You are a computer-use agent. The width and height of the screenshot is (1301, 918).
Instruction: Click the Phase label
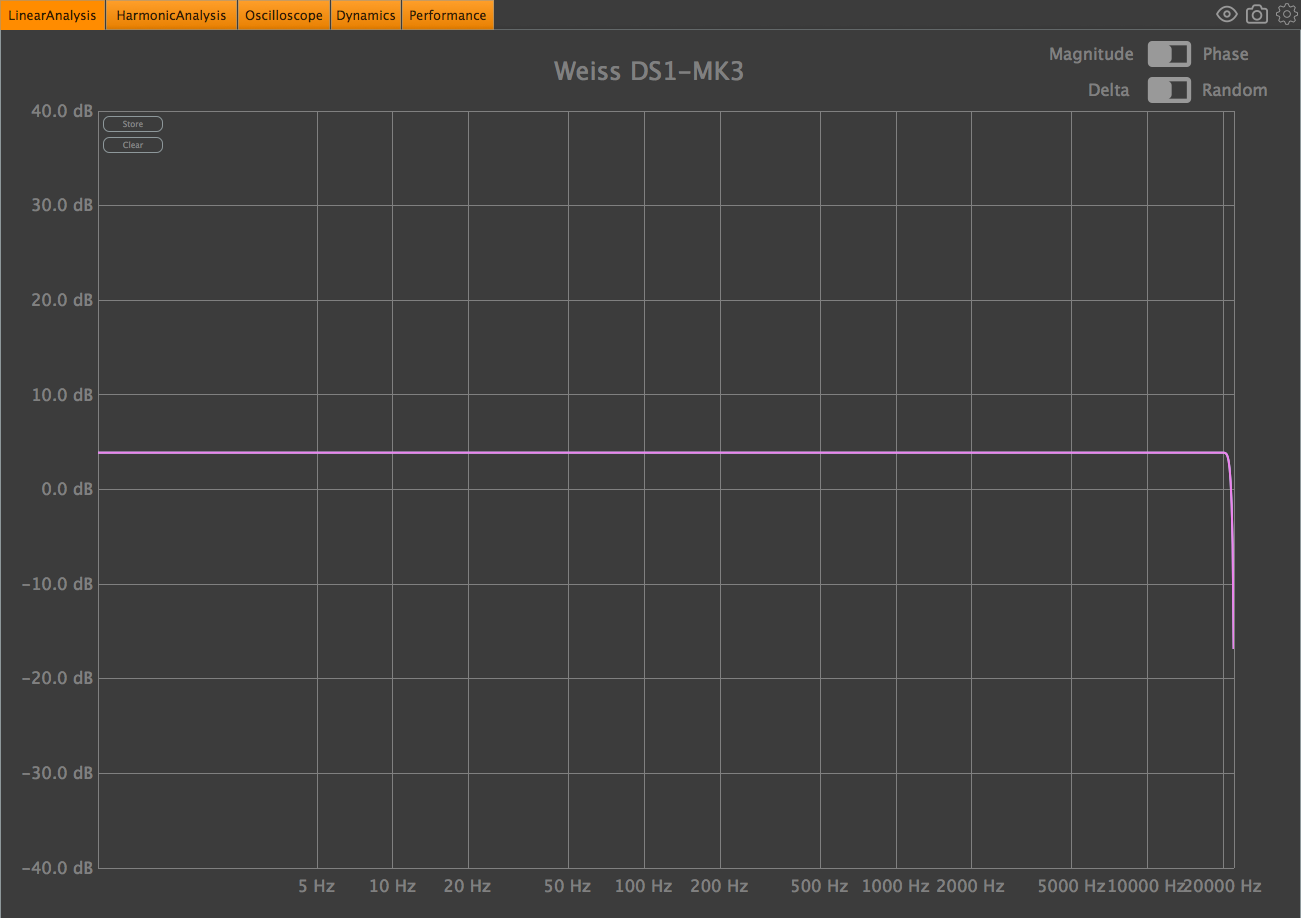[x=1225, y=54]
